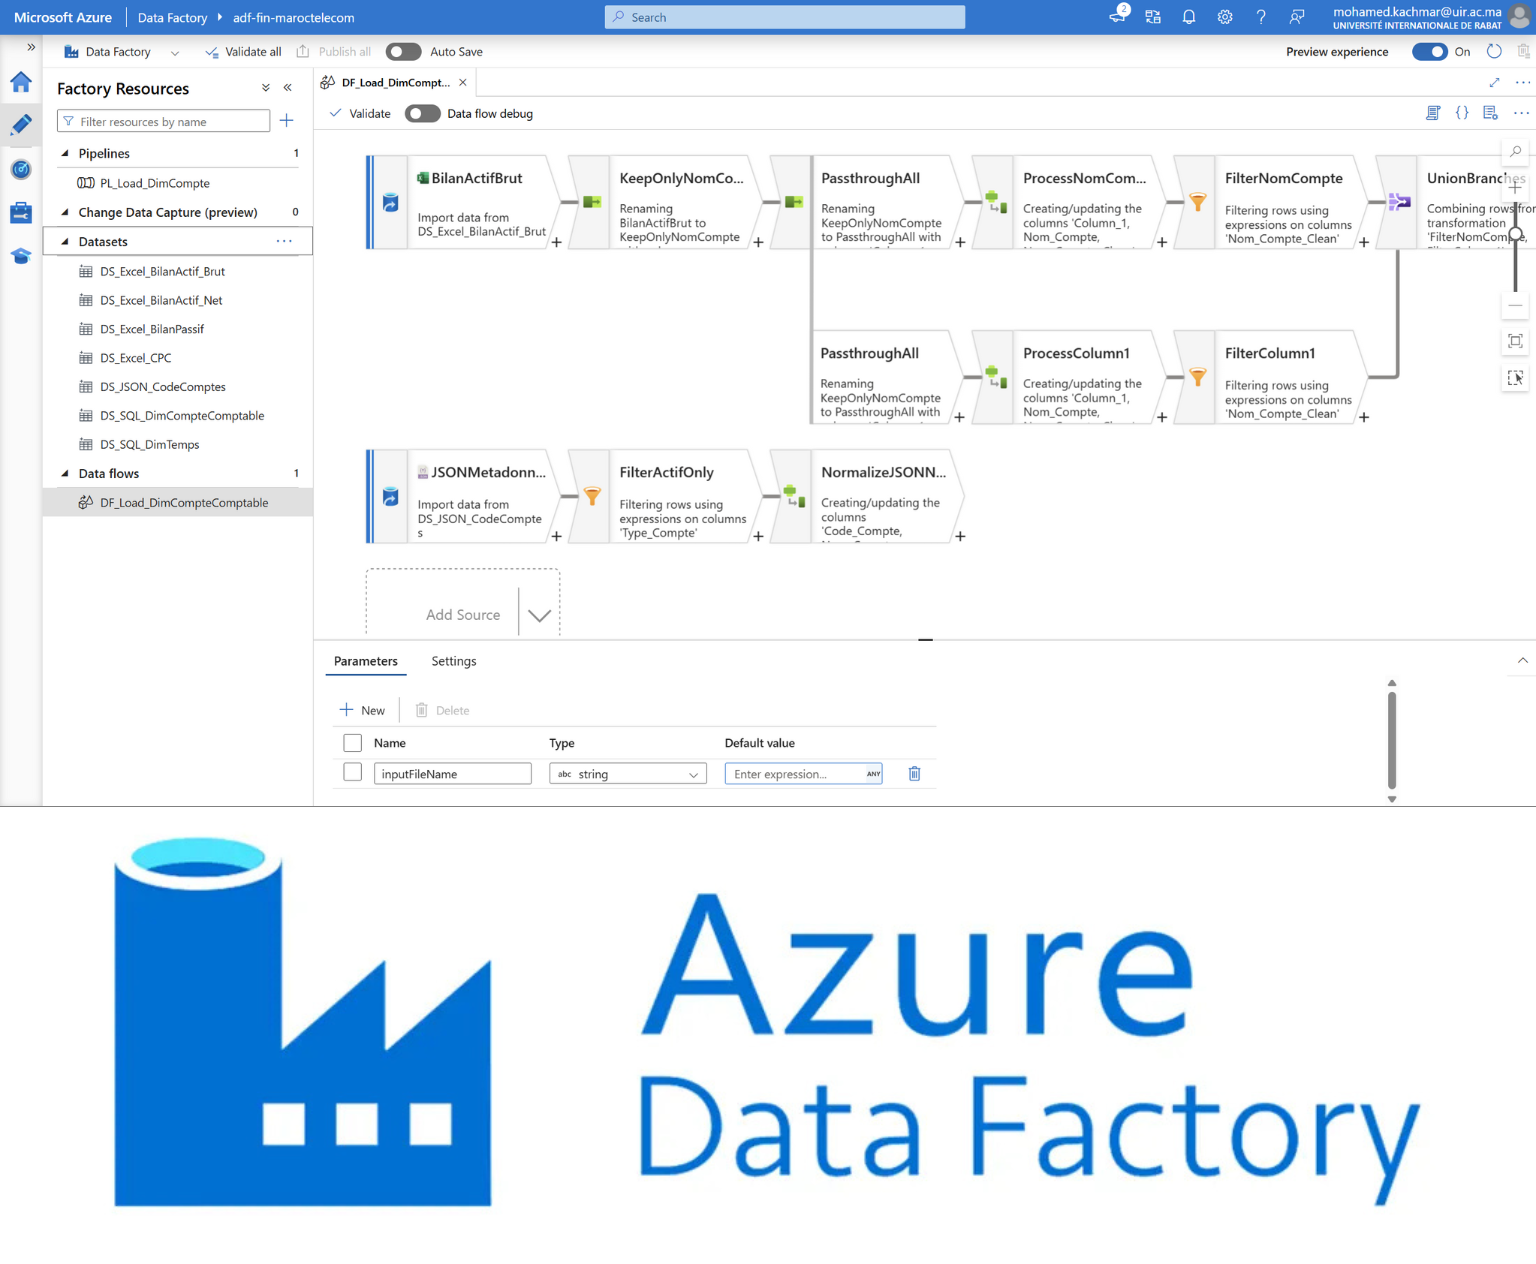The width and height of the screenshot is (1536, 1264).
Task: Select the DF_Load_DimCompt... editor tab
Action: coord(395,83)
